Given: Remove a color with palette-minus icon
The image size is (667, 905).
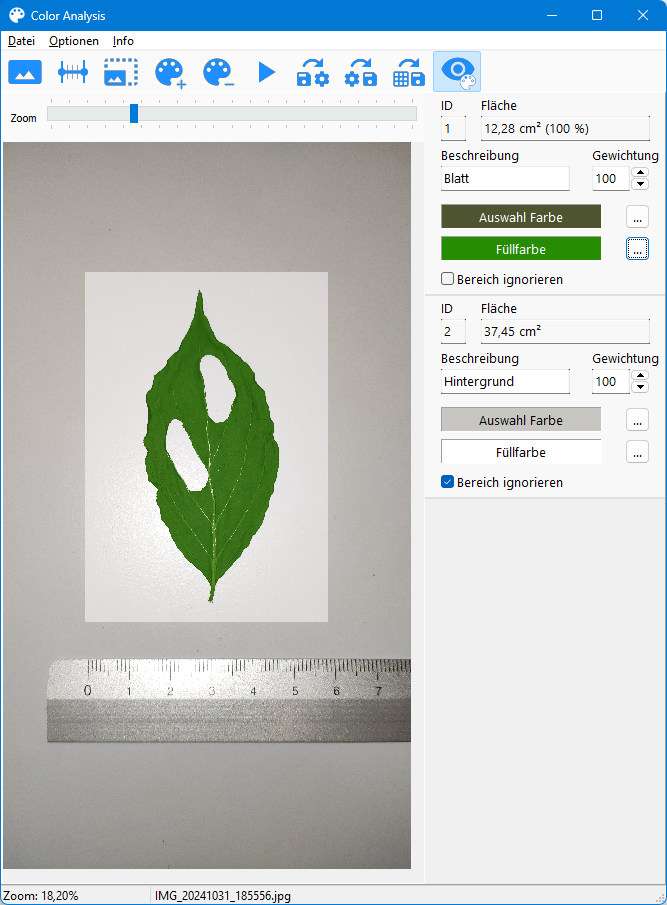Looking at the screenshot, I should pos(218,72).
